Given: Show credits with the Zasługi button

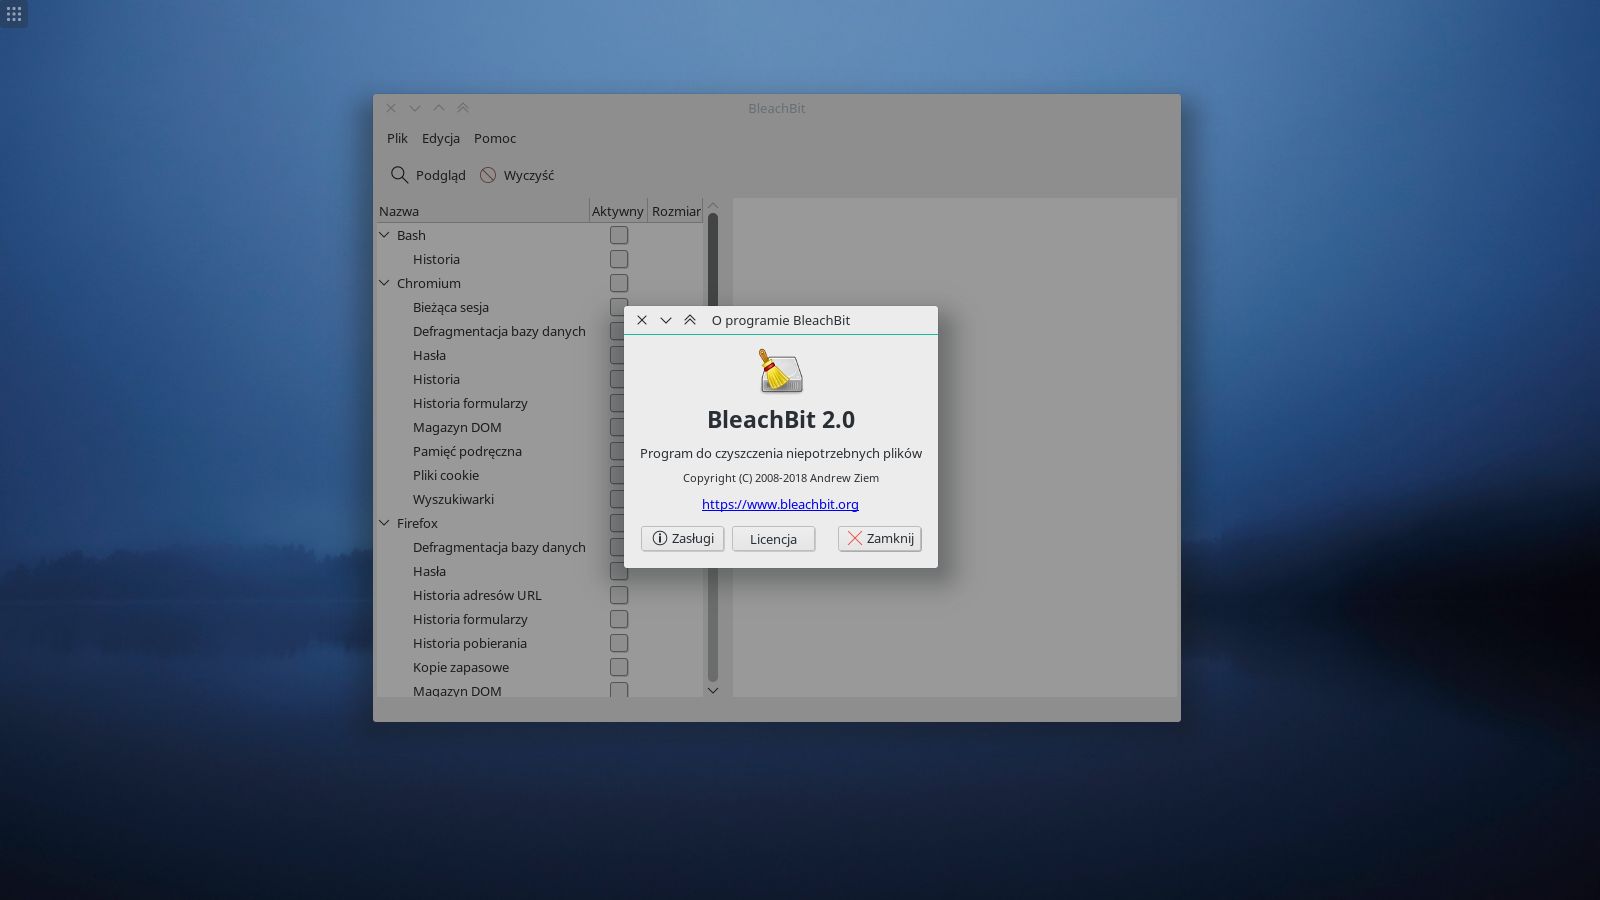Looking at the screenshot, I should pyautogui.click(x=682, y=538).
